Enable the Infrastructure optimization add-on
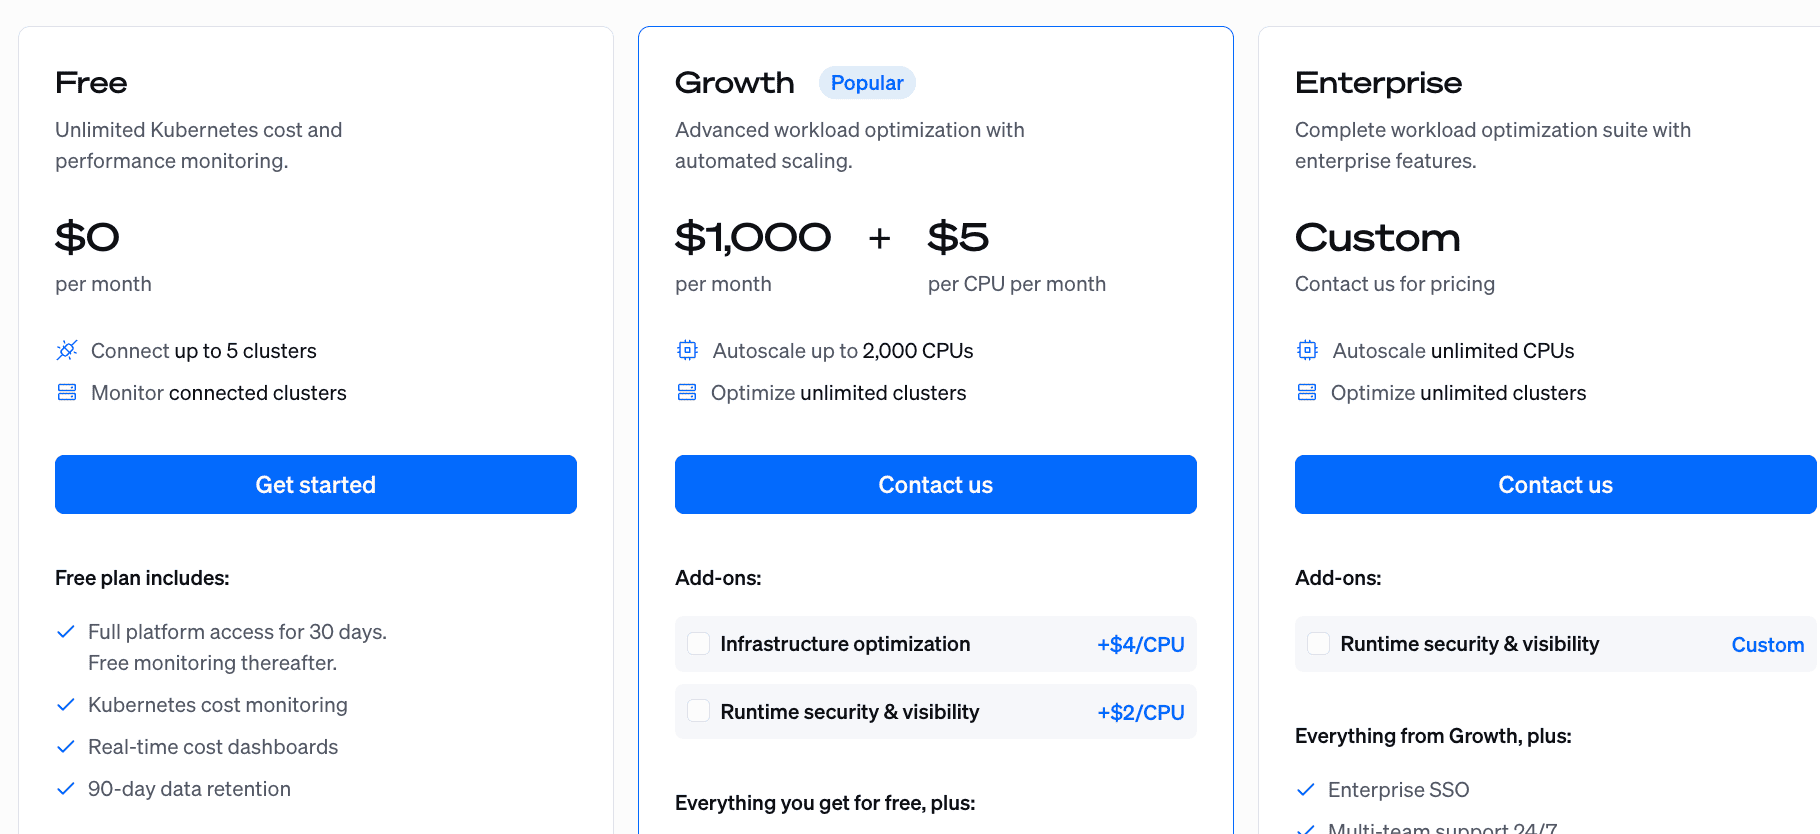 [x=698, y=643]
